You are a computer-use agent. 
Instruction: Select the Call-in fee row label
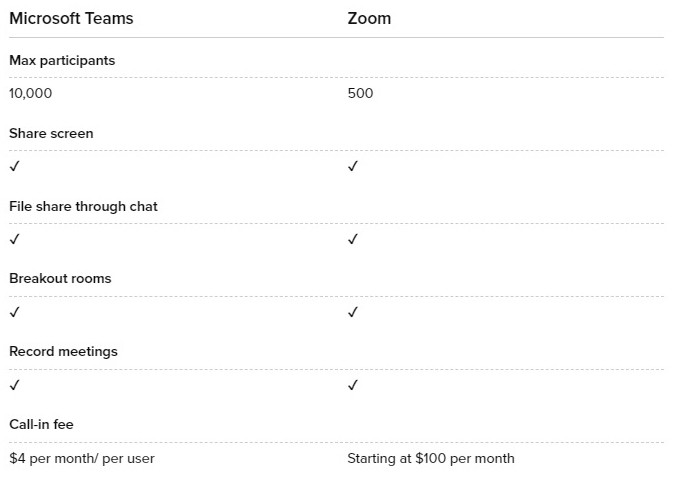[x=41, y=424]
